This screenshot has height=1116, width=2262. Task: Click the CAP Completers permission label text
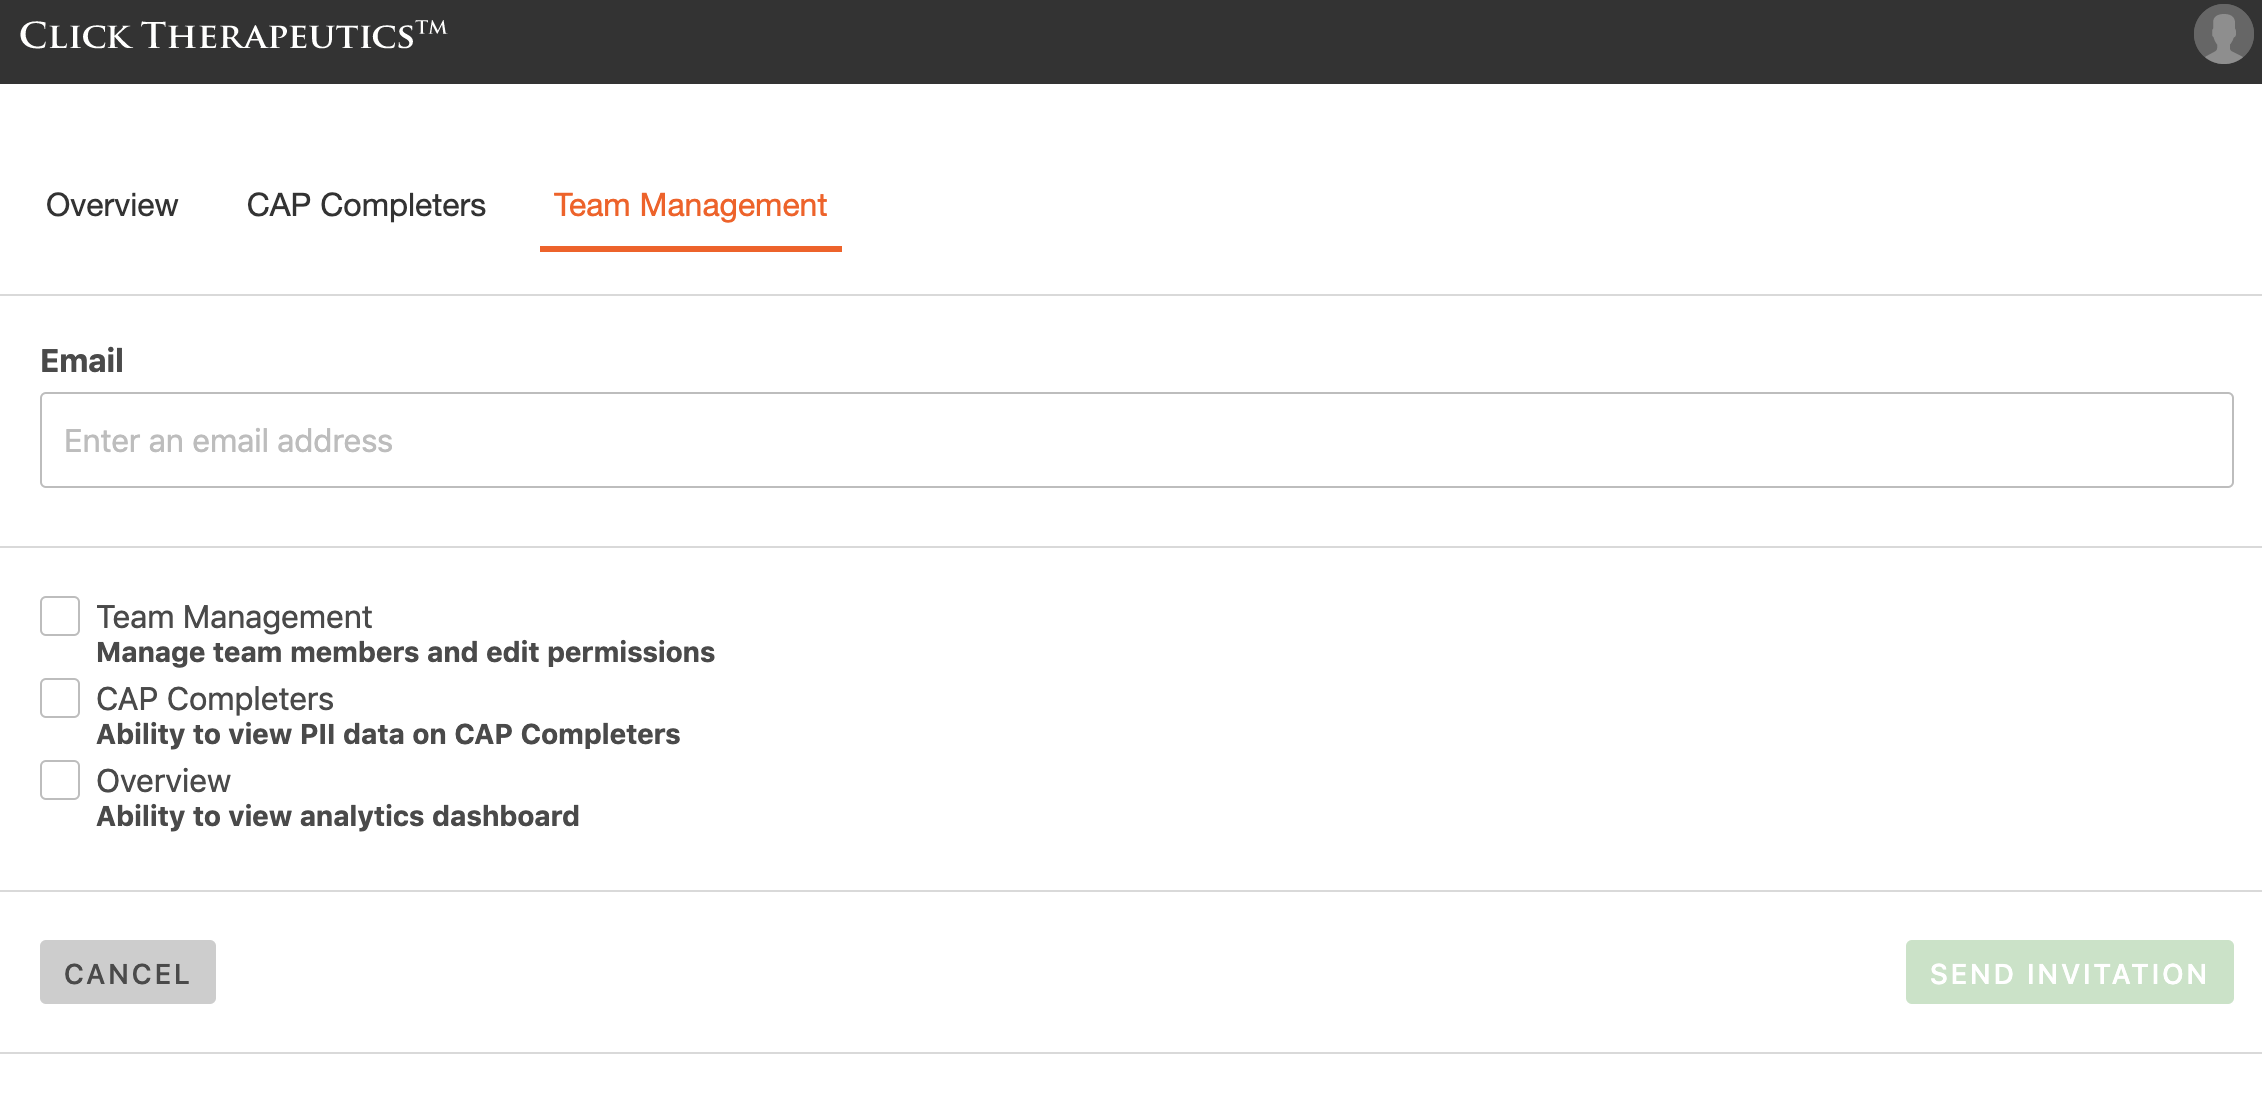pyautogui.click(x=215, y=699)
